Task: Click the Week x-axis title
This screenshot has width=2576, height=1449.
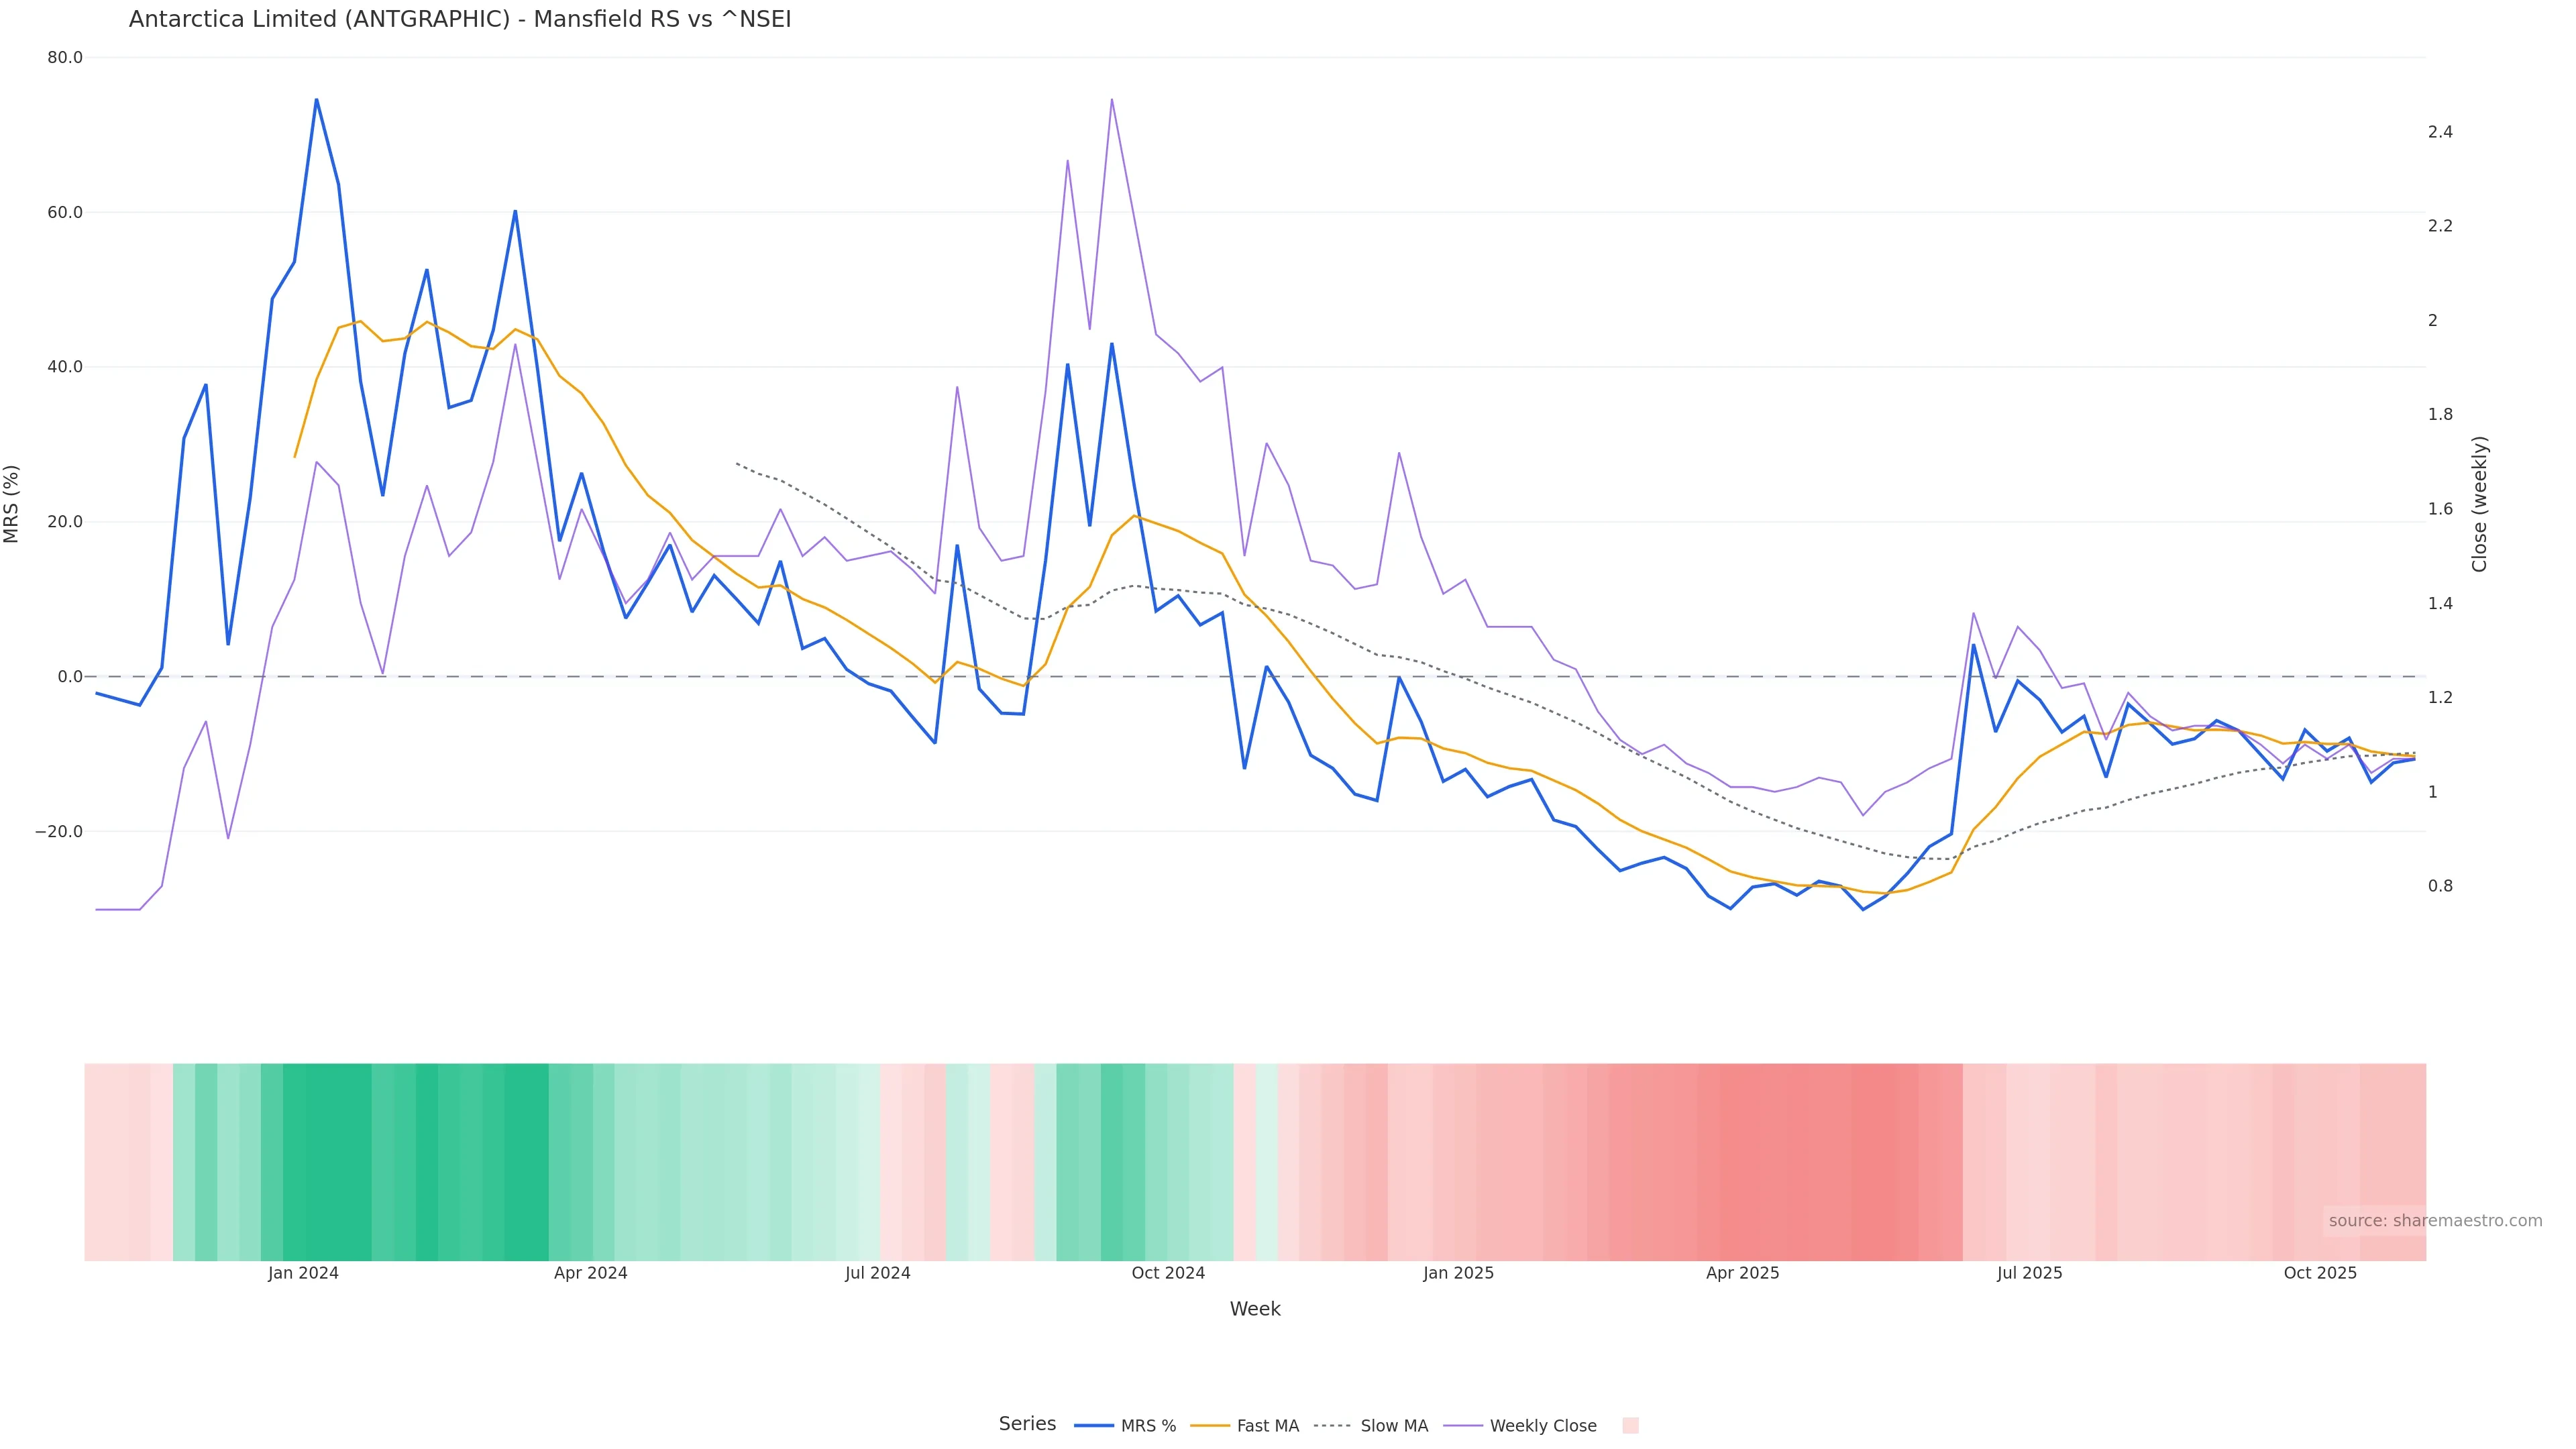Action: (x=1255, y=1309)
